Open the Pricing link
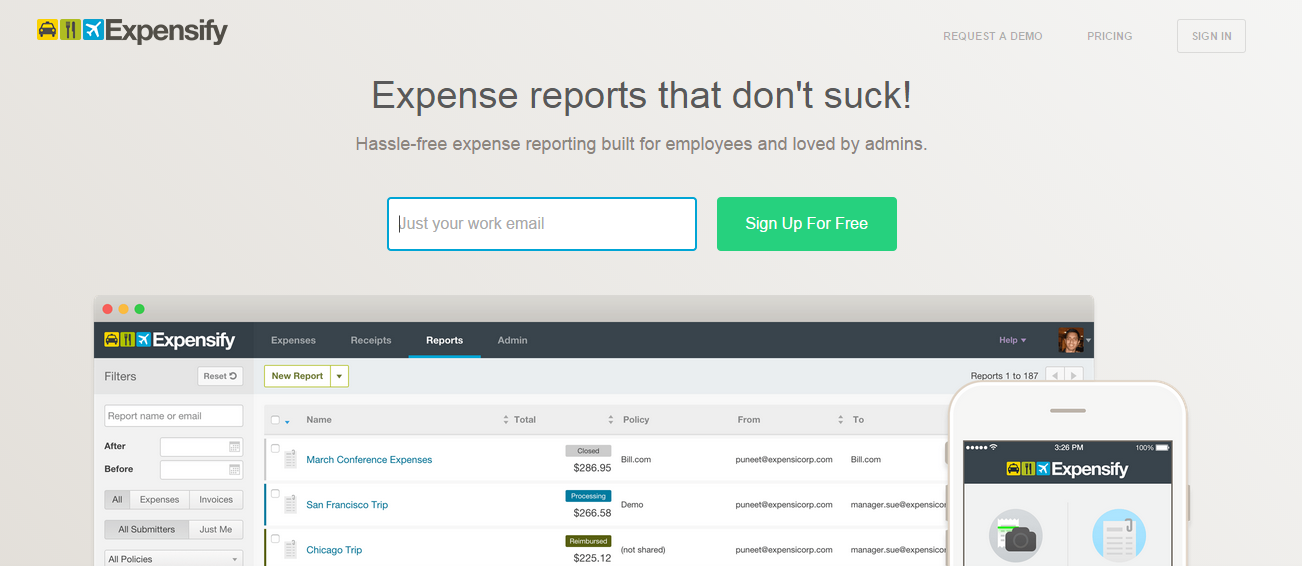 (x=1109, y=36)
